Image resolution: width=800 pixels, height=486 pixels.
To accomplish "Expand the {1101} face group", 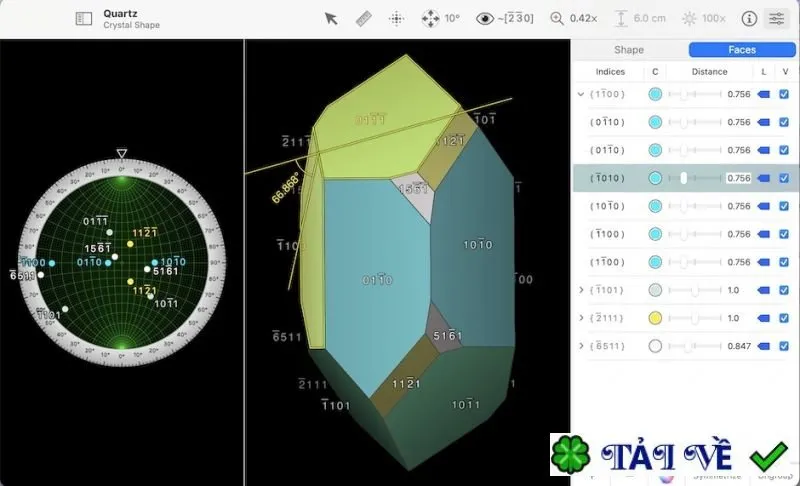I will [x=581, y=290].
